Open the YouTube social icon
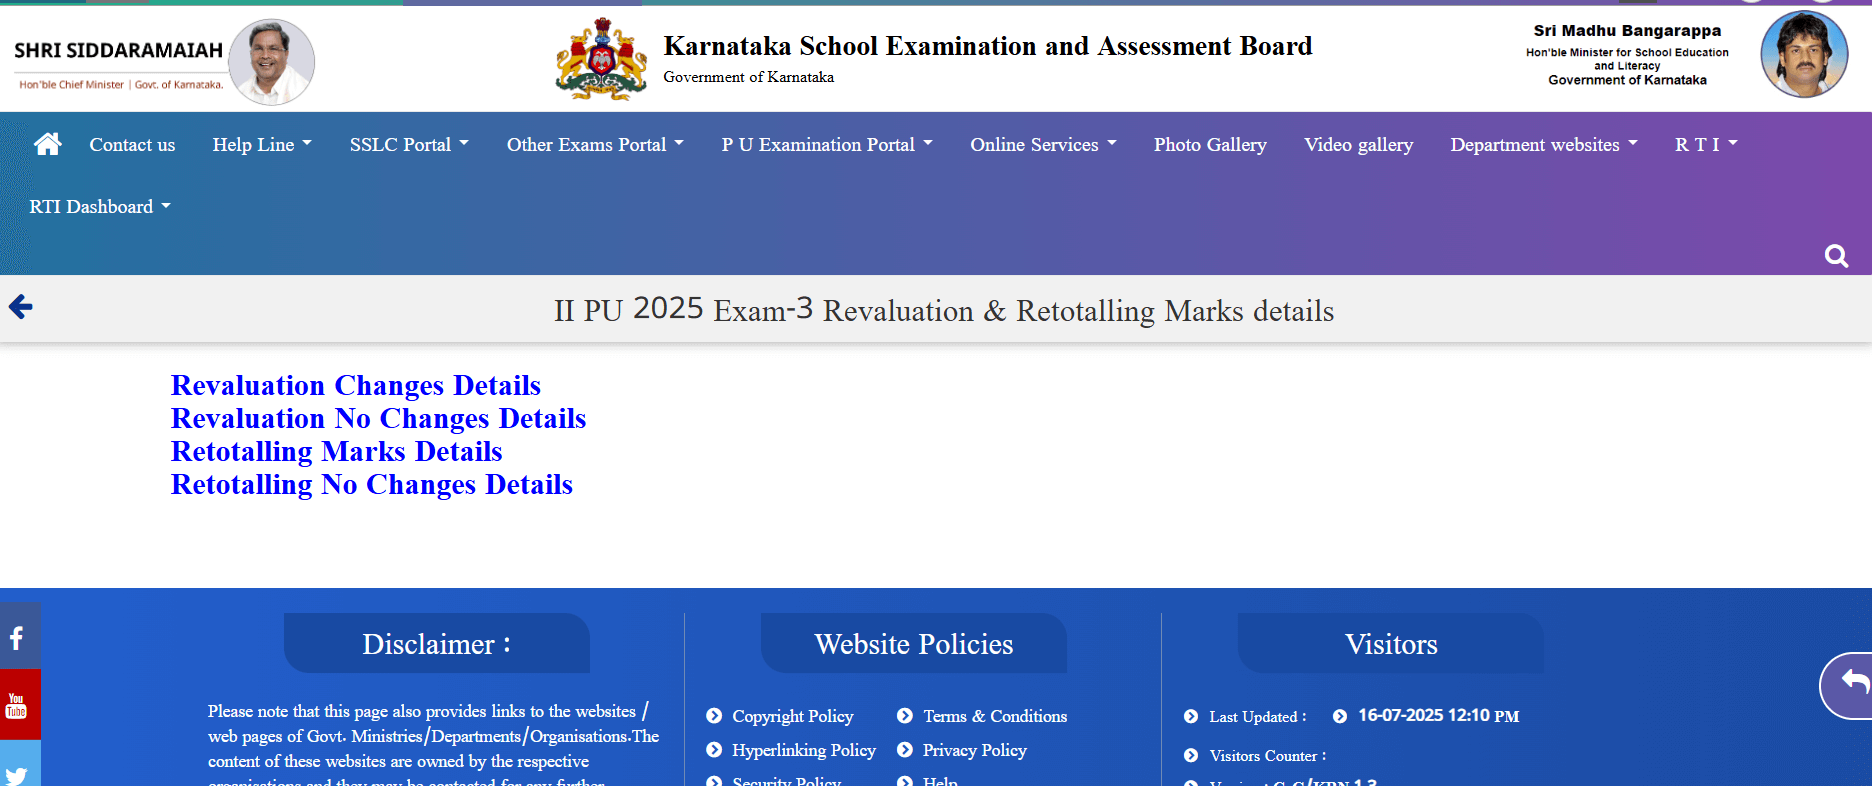Screen dimensions: 1872x786 20,705
